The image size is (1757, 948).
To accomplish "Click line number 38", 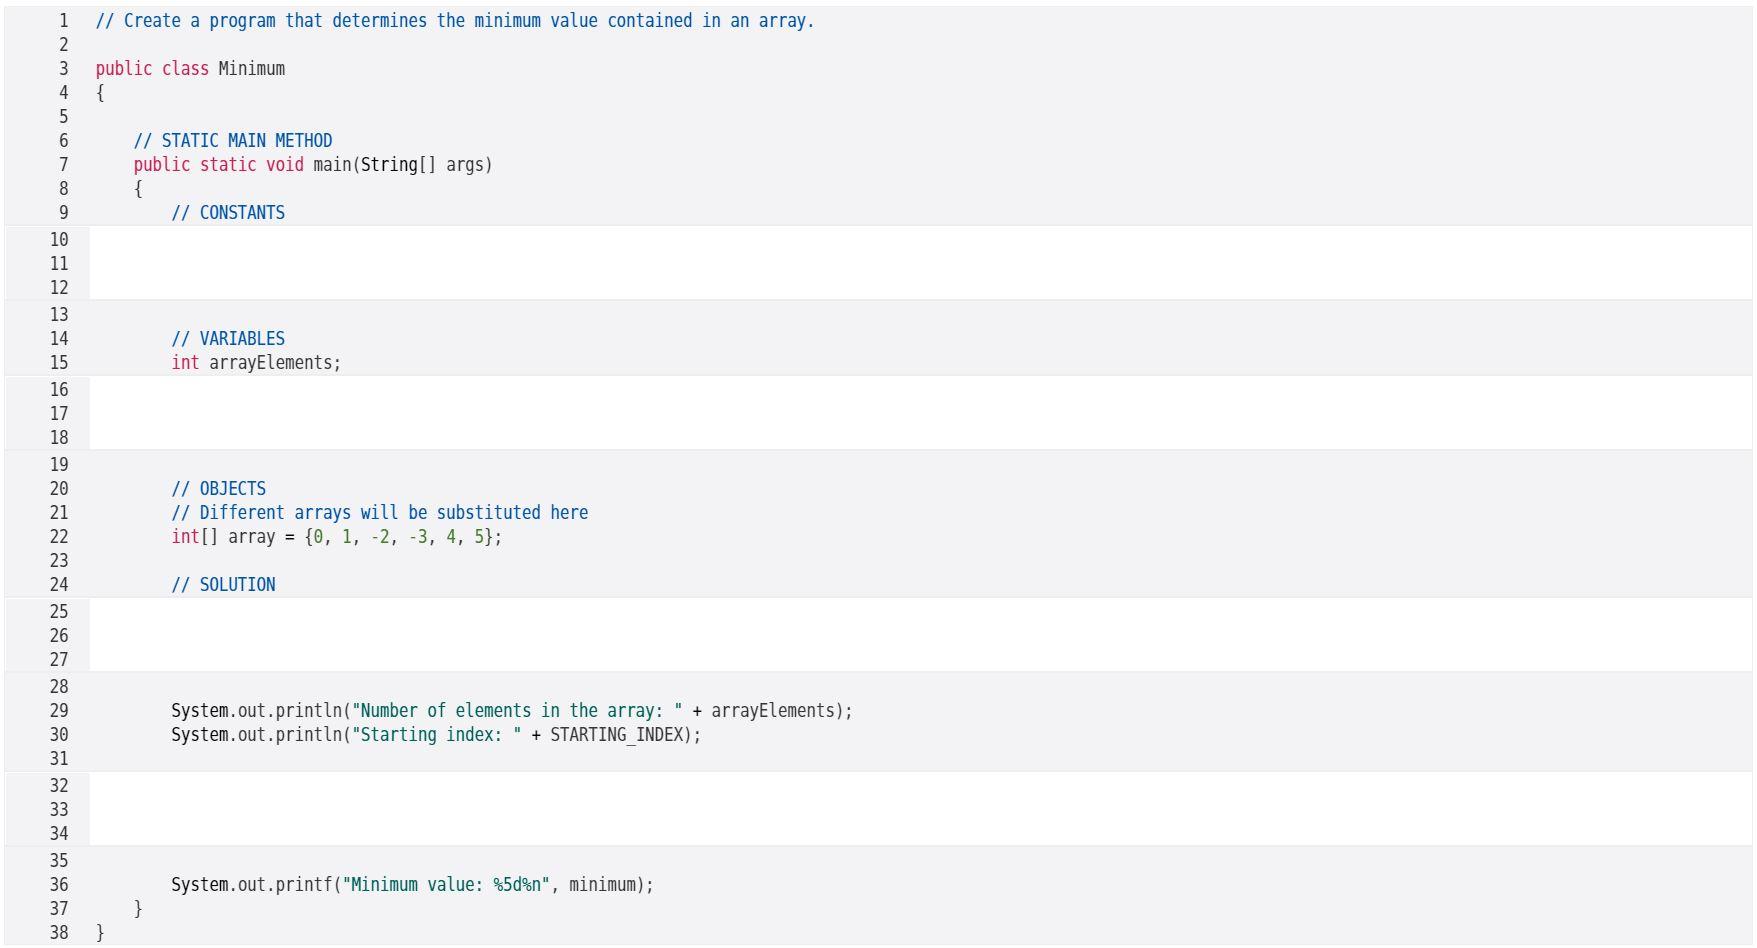I will (59, 930).
